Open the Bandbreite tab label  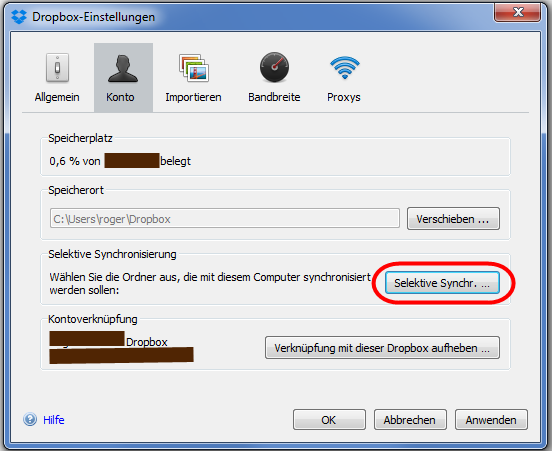tap(274, 97)
